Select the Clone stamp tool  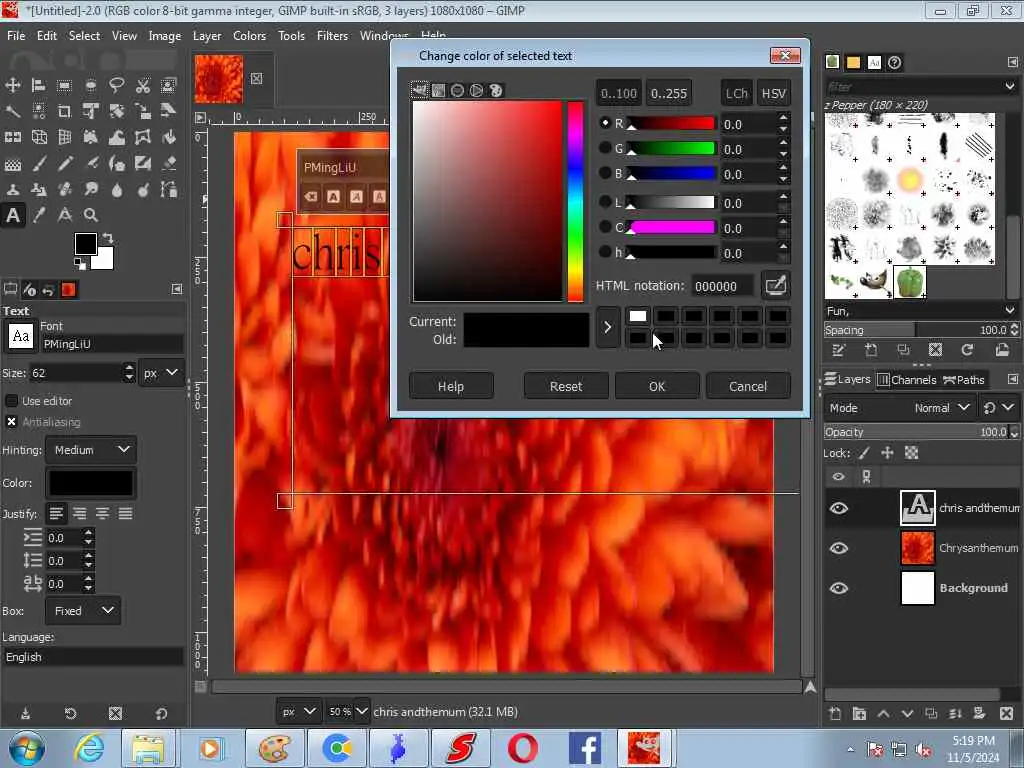[12, 189]
